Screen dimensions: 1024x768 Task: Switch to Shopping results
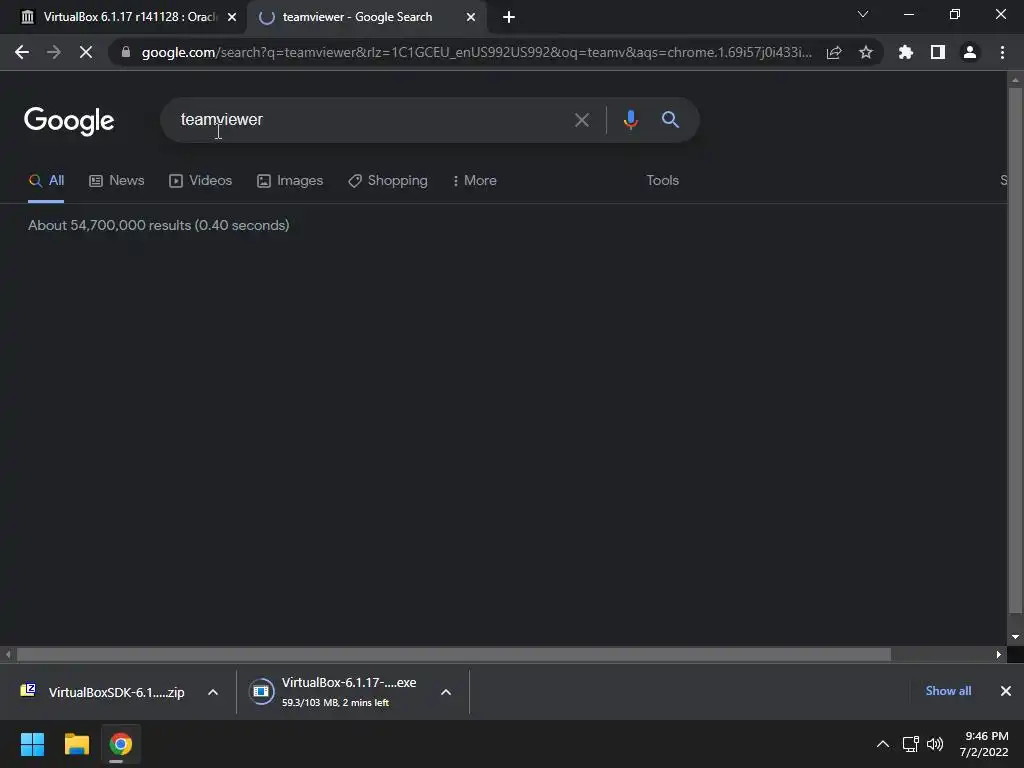coord(388,181)
